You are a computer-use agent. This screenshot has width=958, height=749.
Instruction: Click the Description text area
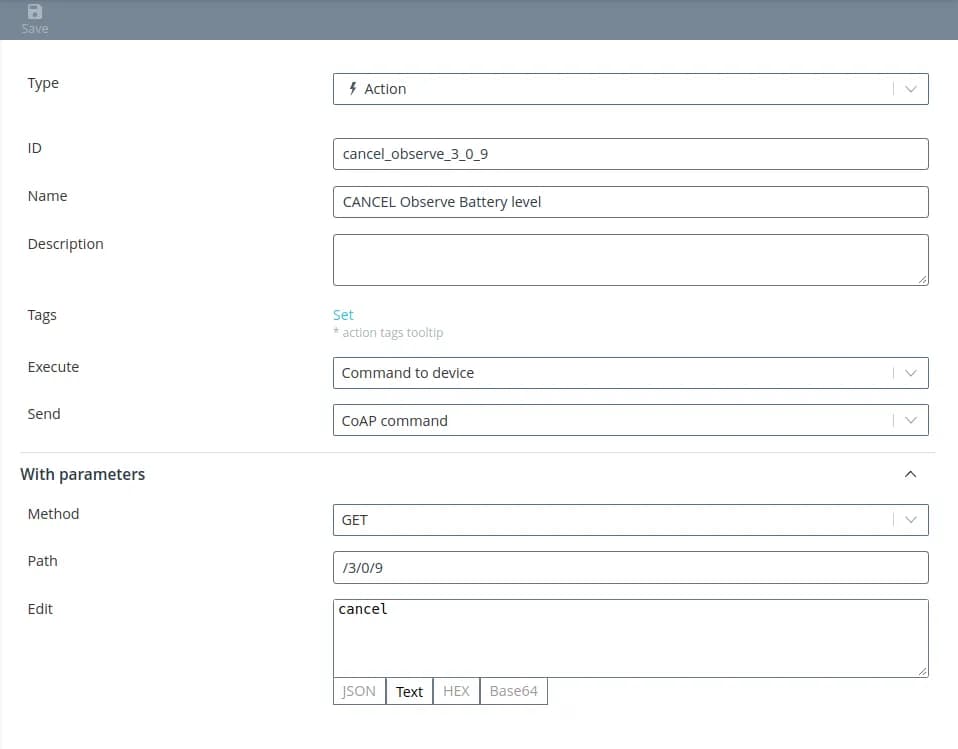coord(630,260)
